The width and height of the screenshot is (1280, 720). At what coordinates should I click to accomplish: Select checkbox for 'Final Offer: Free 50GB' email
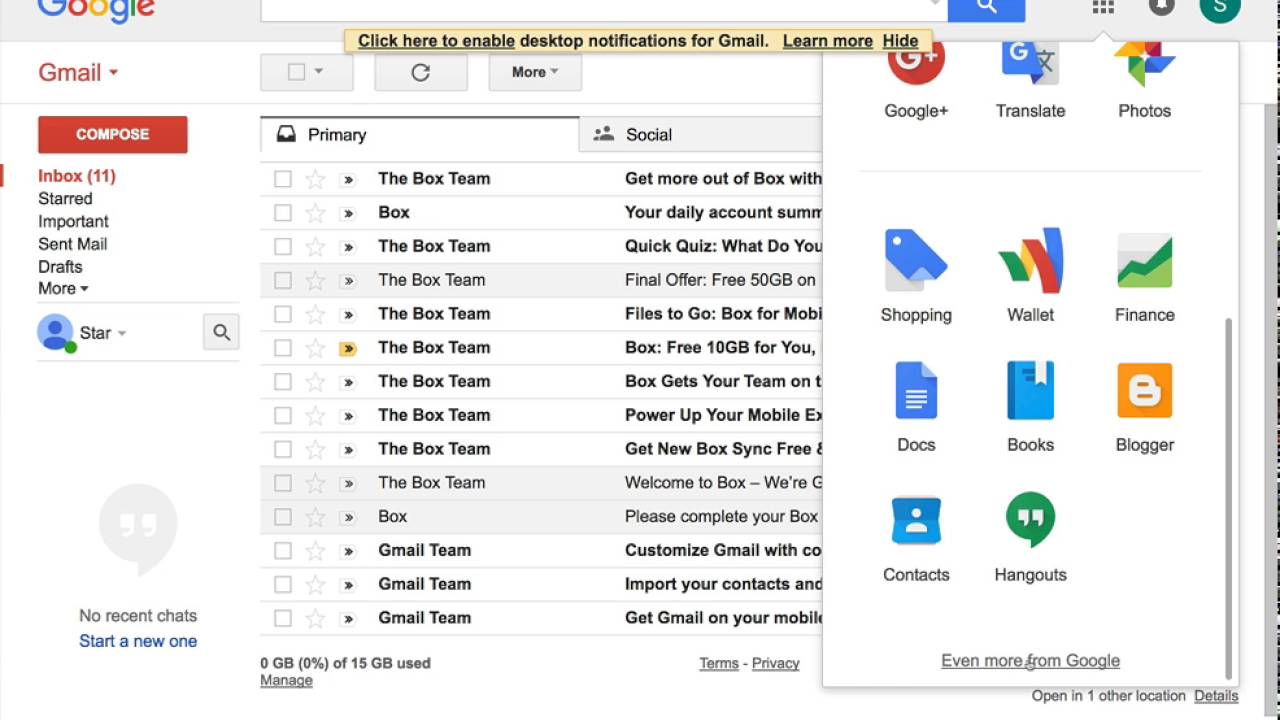[x=283, y=281]
